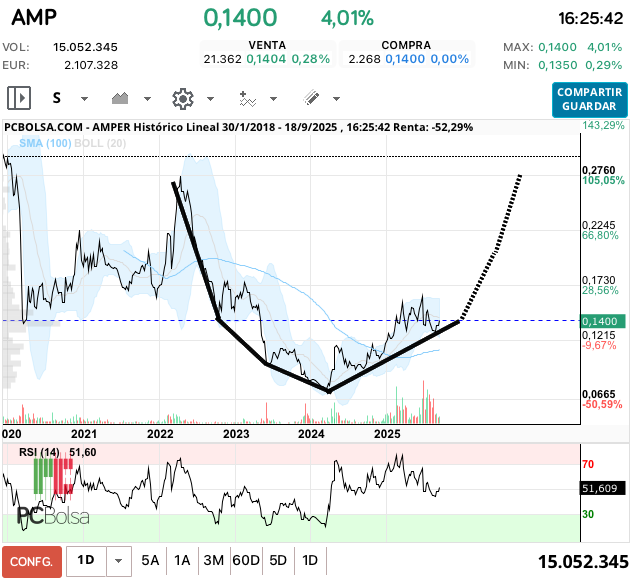
Task: Select the area chart type icon
Action: click(120, 98)
